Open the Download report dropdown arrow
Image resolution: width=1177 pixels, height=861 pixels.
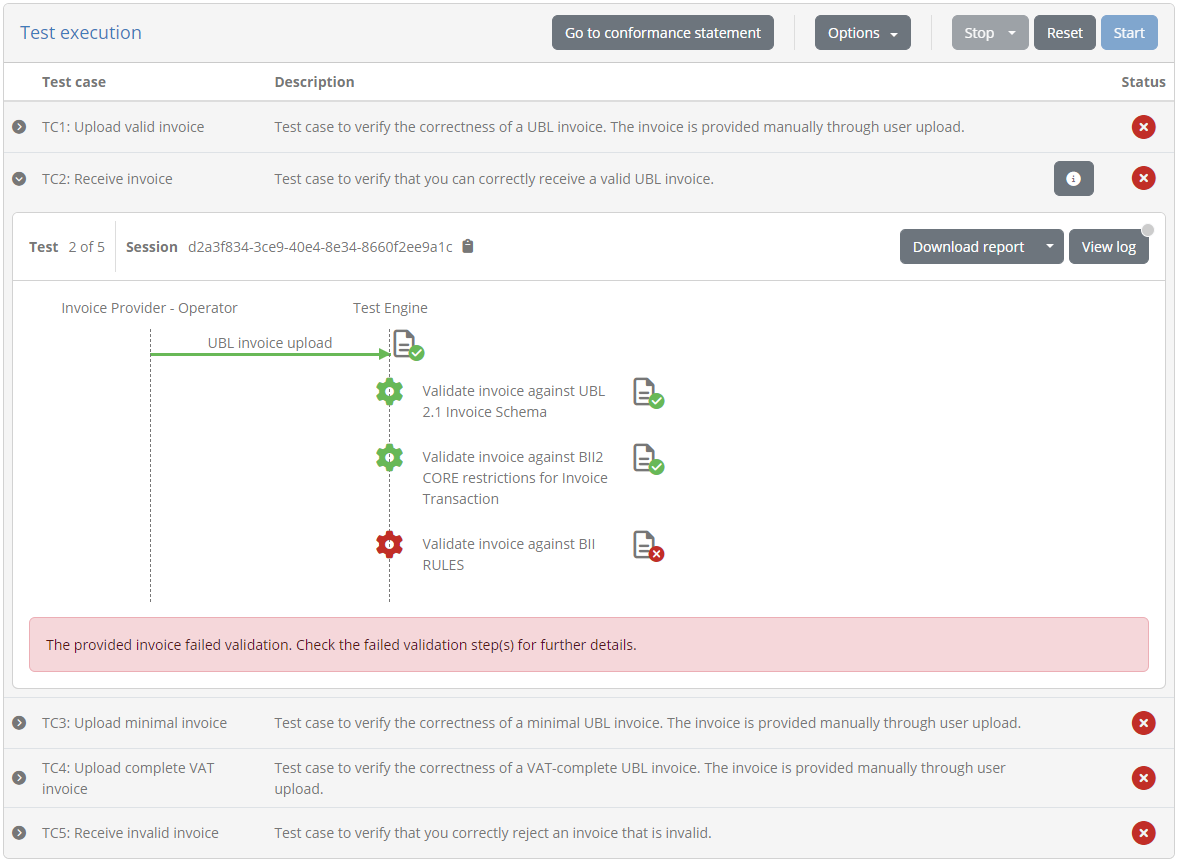[x=1049, y=246]
